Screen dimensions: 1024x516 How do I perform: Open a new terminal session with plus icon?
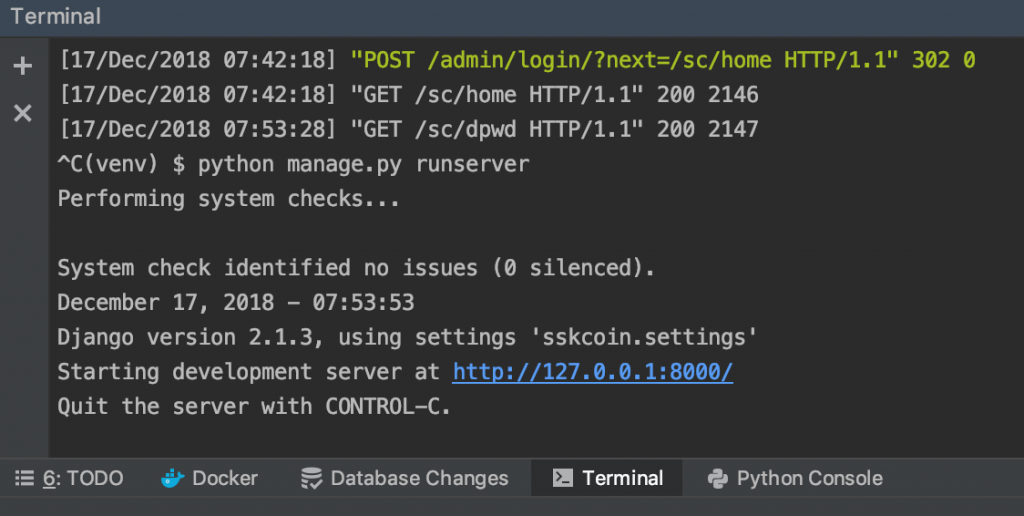(22, 67)
